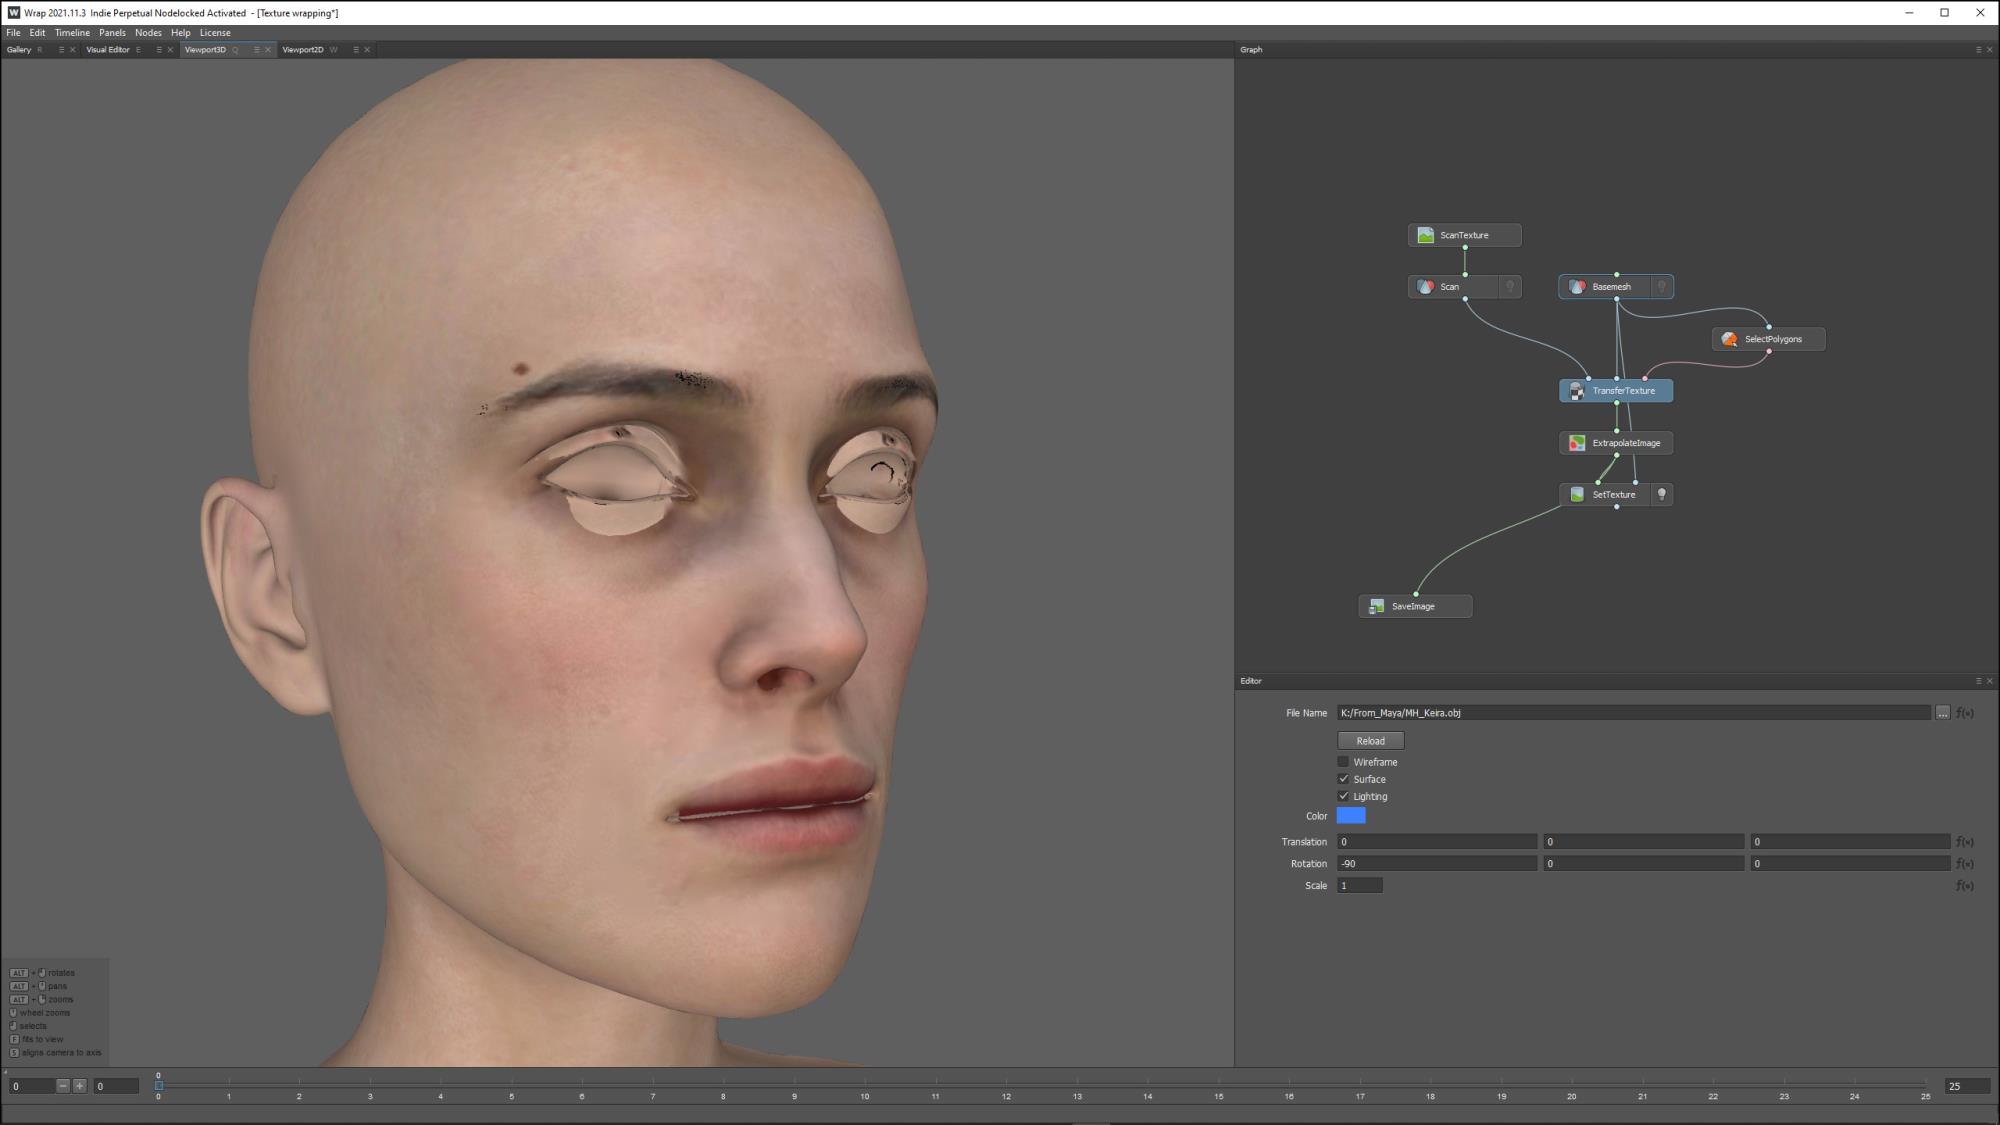Click the Reload button

coord(1370,741)
